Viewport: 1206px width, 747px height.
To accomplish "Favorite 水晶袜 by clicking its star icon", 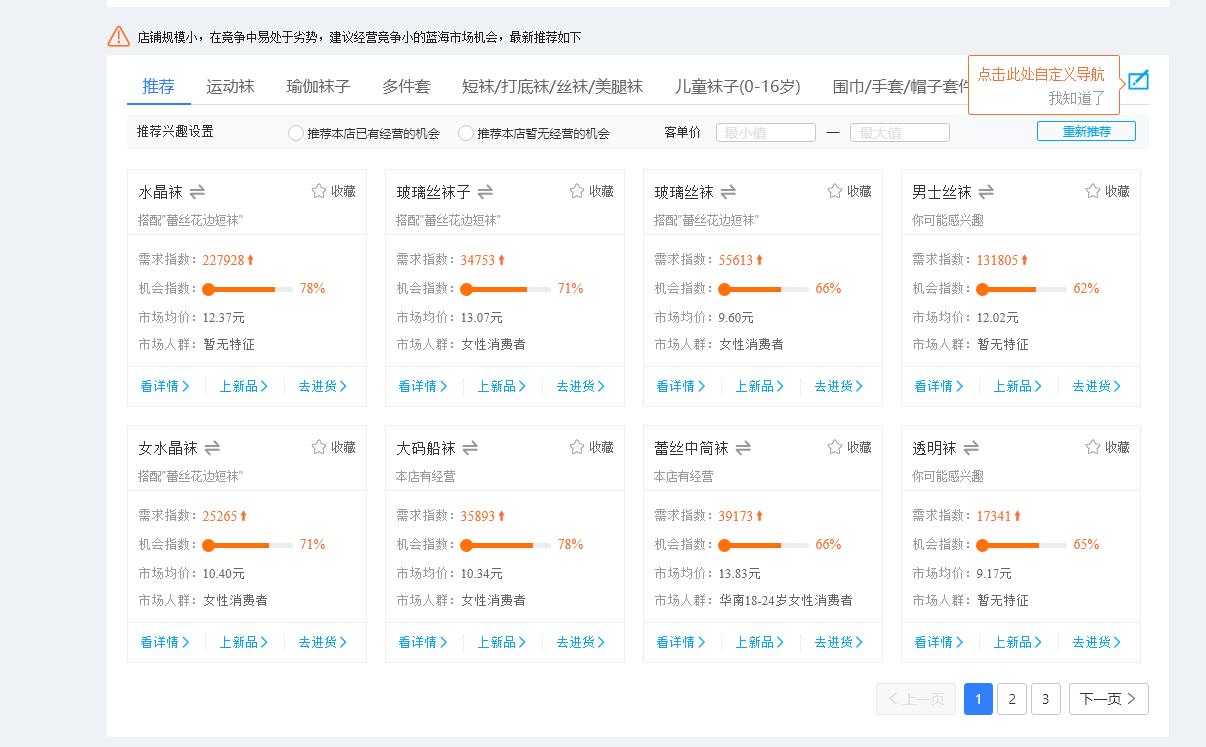I will (318, 191).
